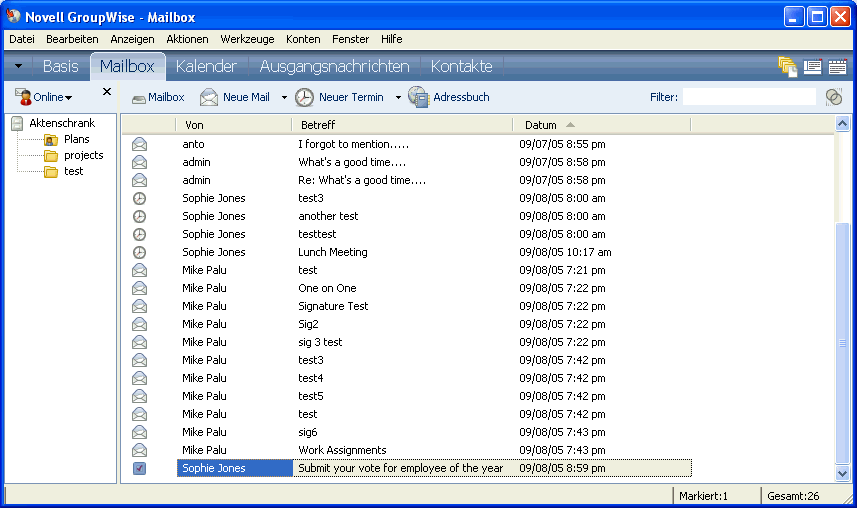Open the Adressbuch icon

(x=419, y=97)
